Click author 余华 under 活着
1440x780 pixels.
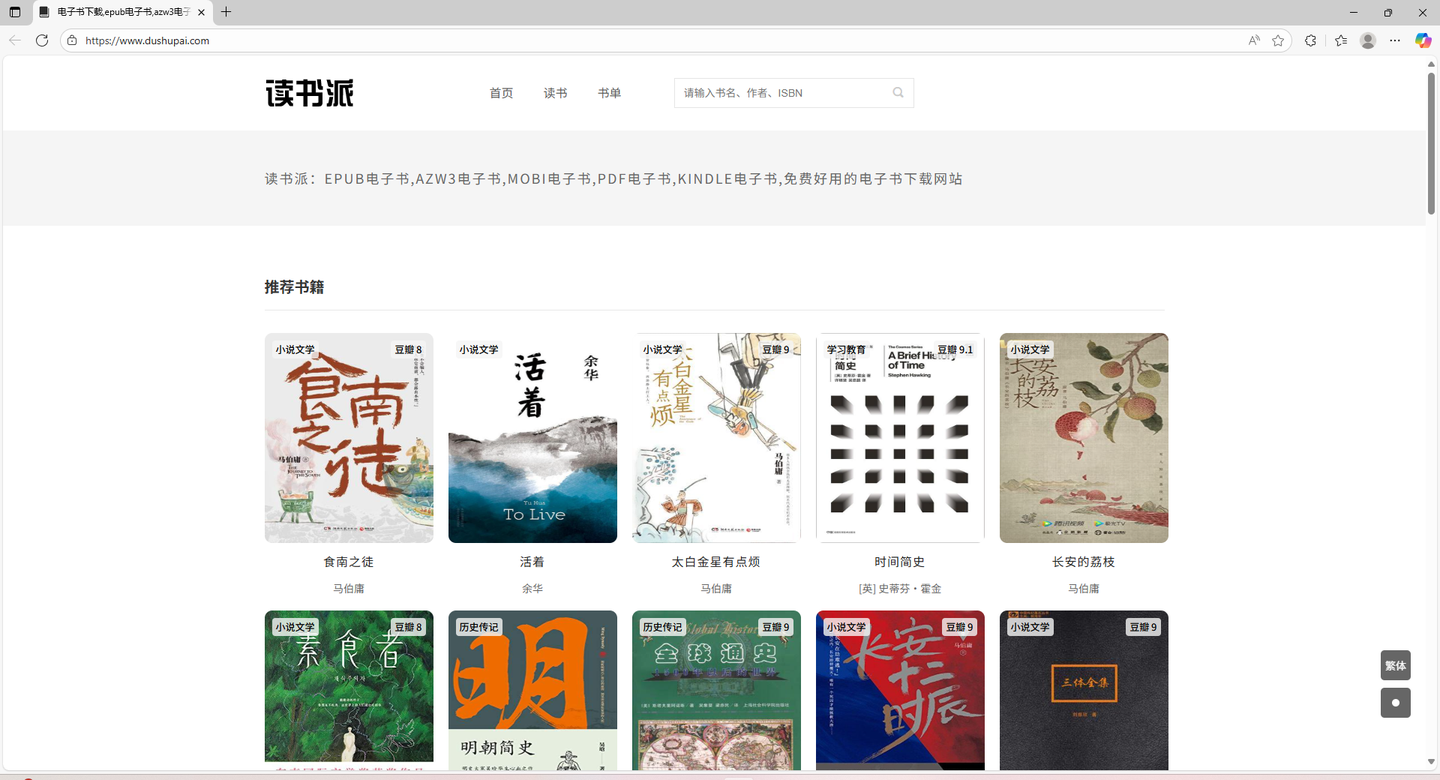tap(532, 589)
